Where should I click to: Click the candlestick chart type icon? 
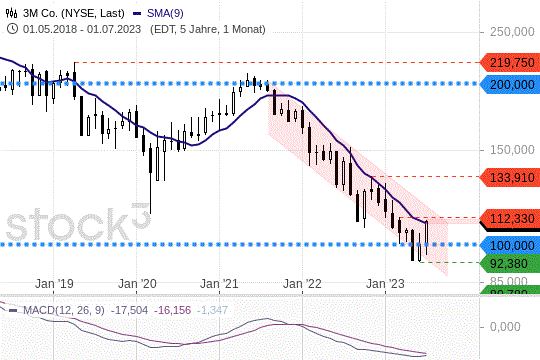(x=11, y=13)
